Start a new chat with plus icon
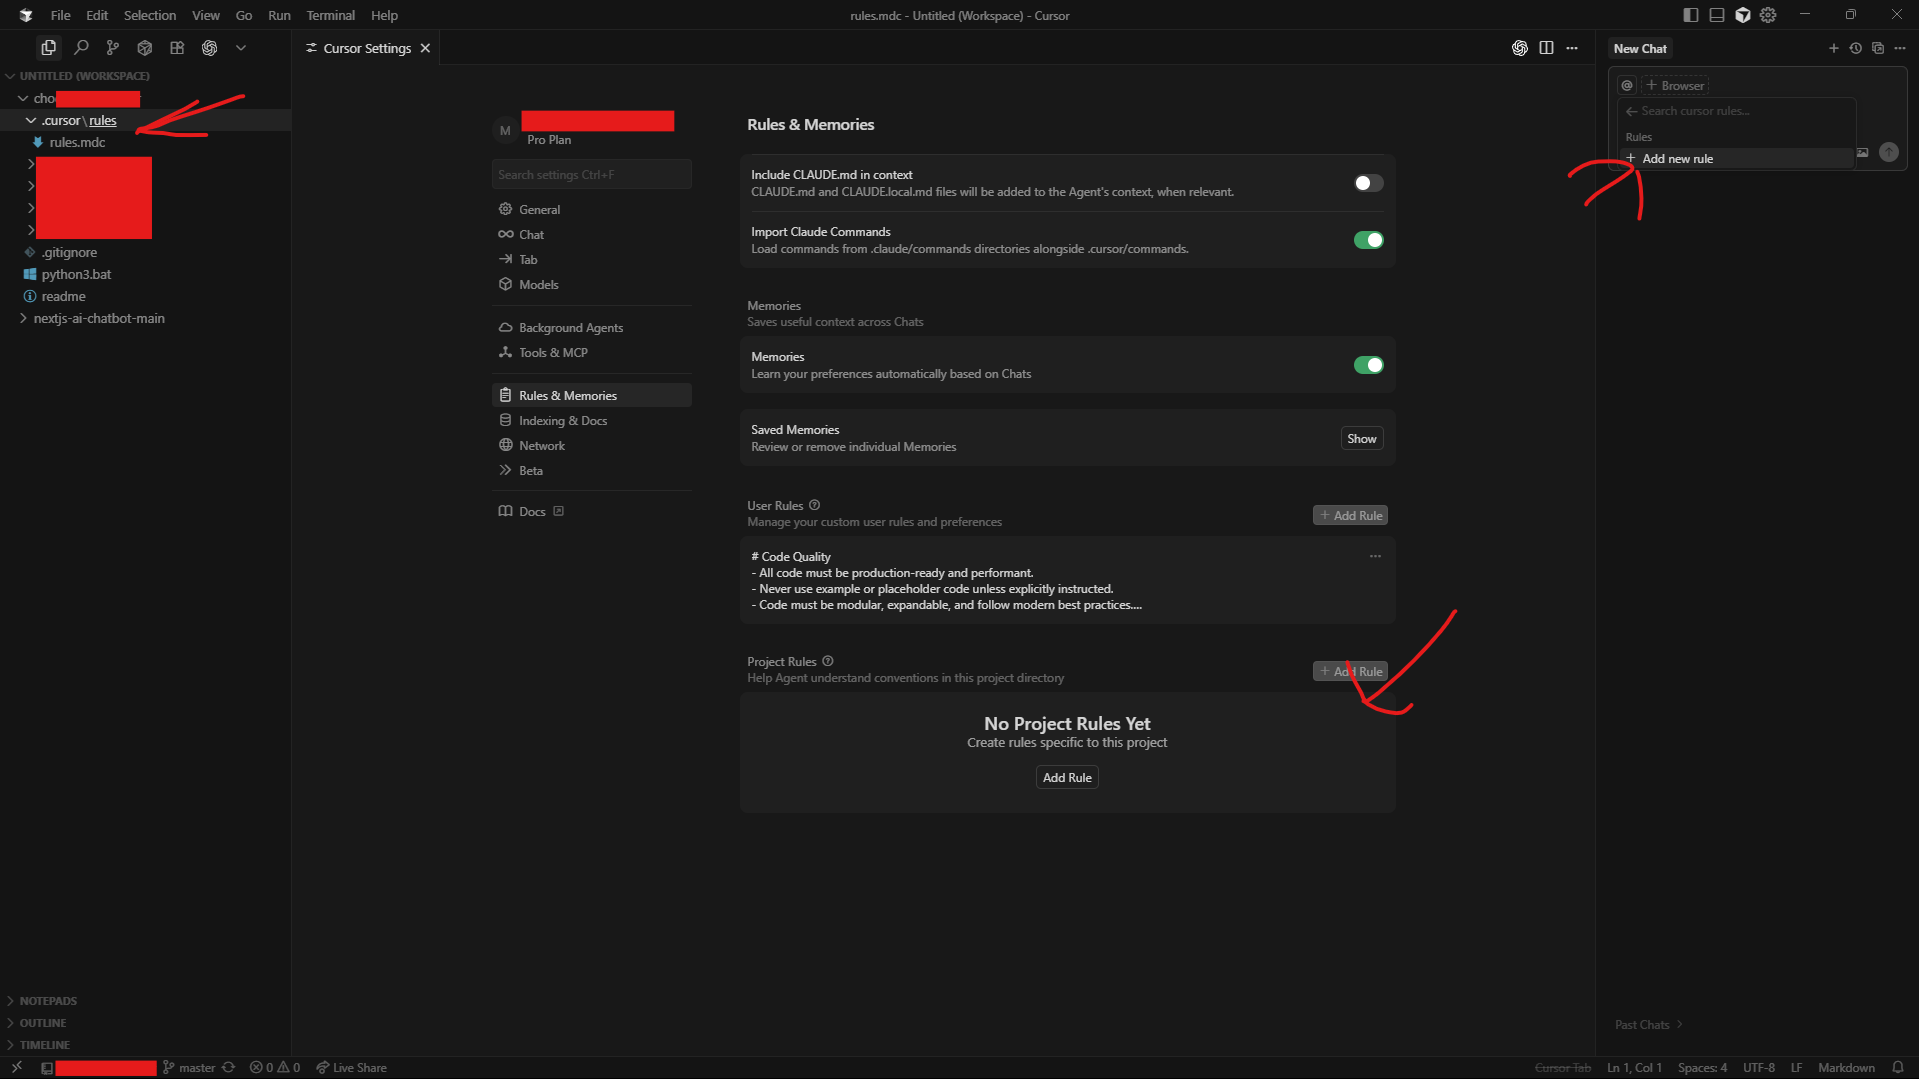The image size is (1919, 1079). point(1834,48)
